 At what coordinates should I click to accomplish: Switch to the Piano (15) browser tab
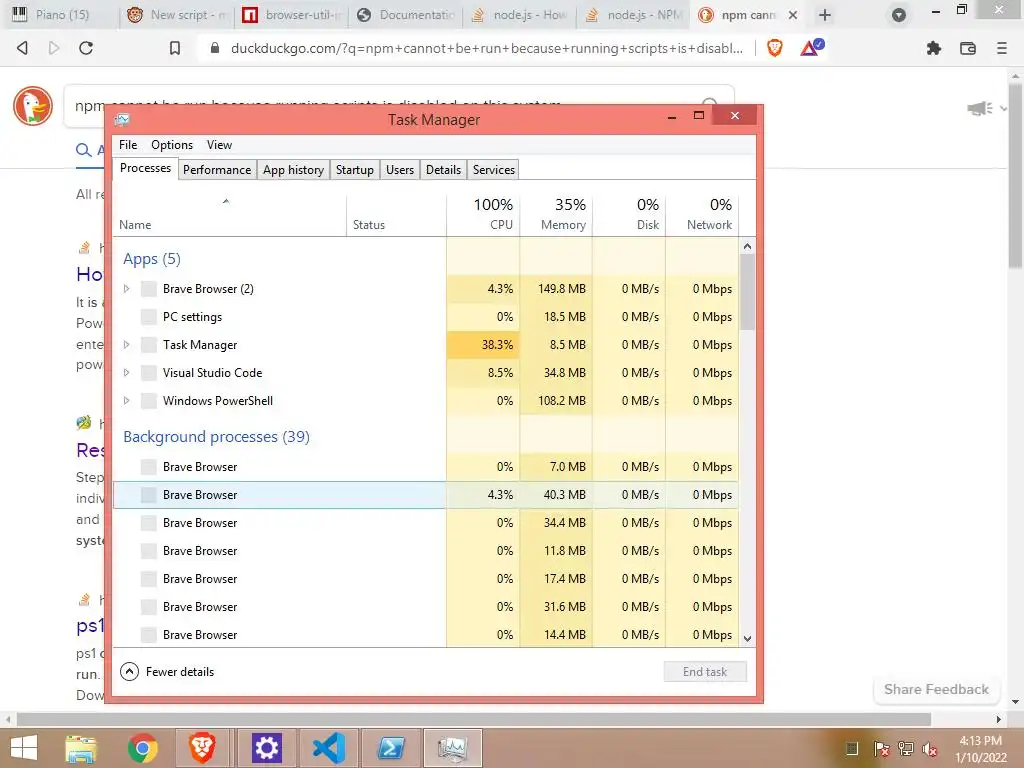tap(60, 15)
